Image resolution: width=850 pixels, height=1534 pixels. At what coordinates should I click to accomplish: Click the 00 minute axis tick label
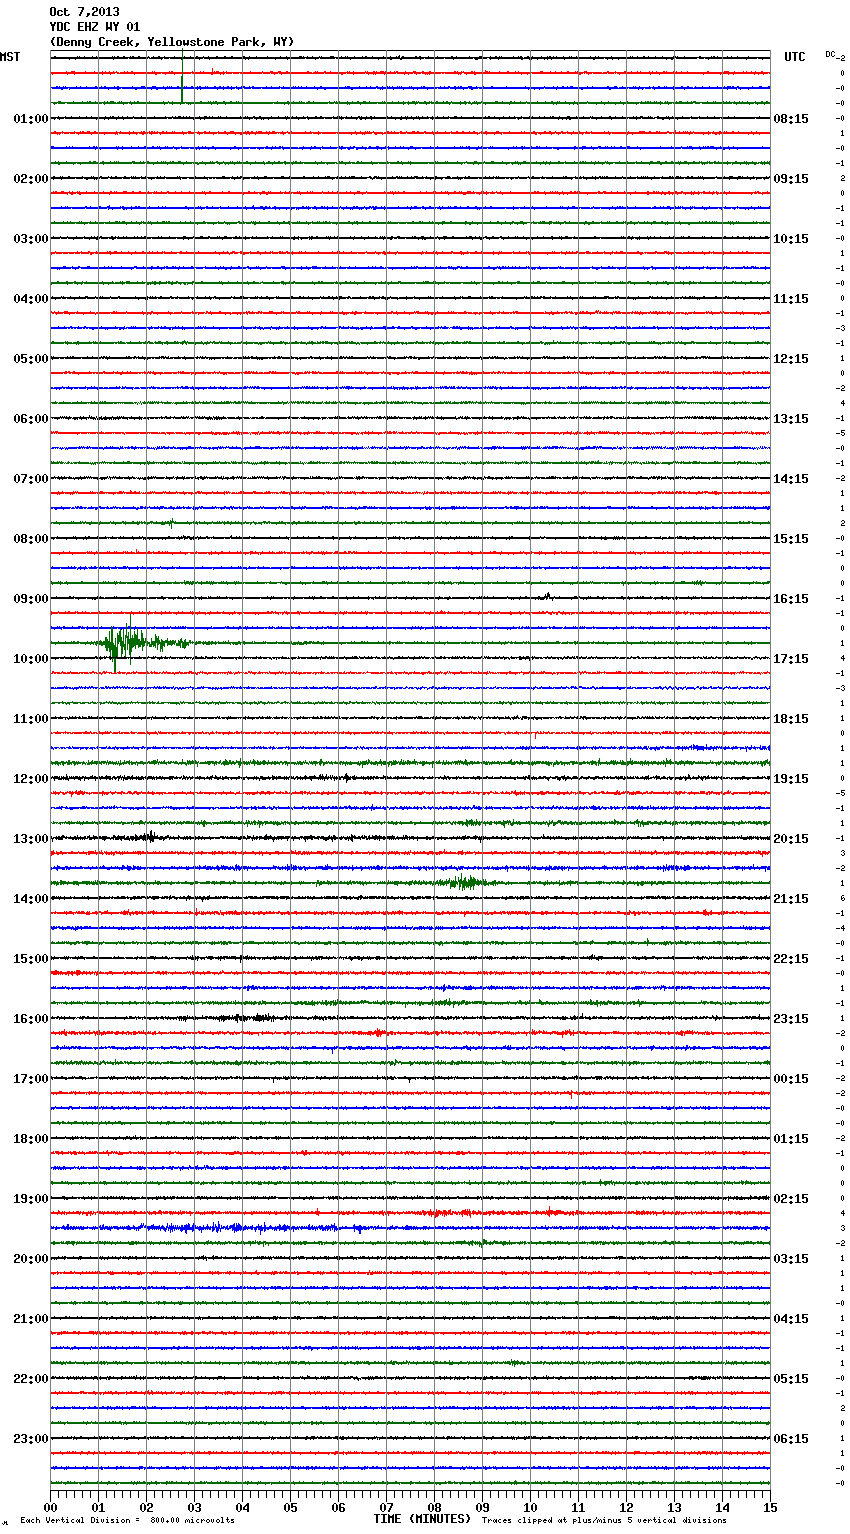(51, 1507)
